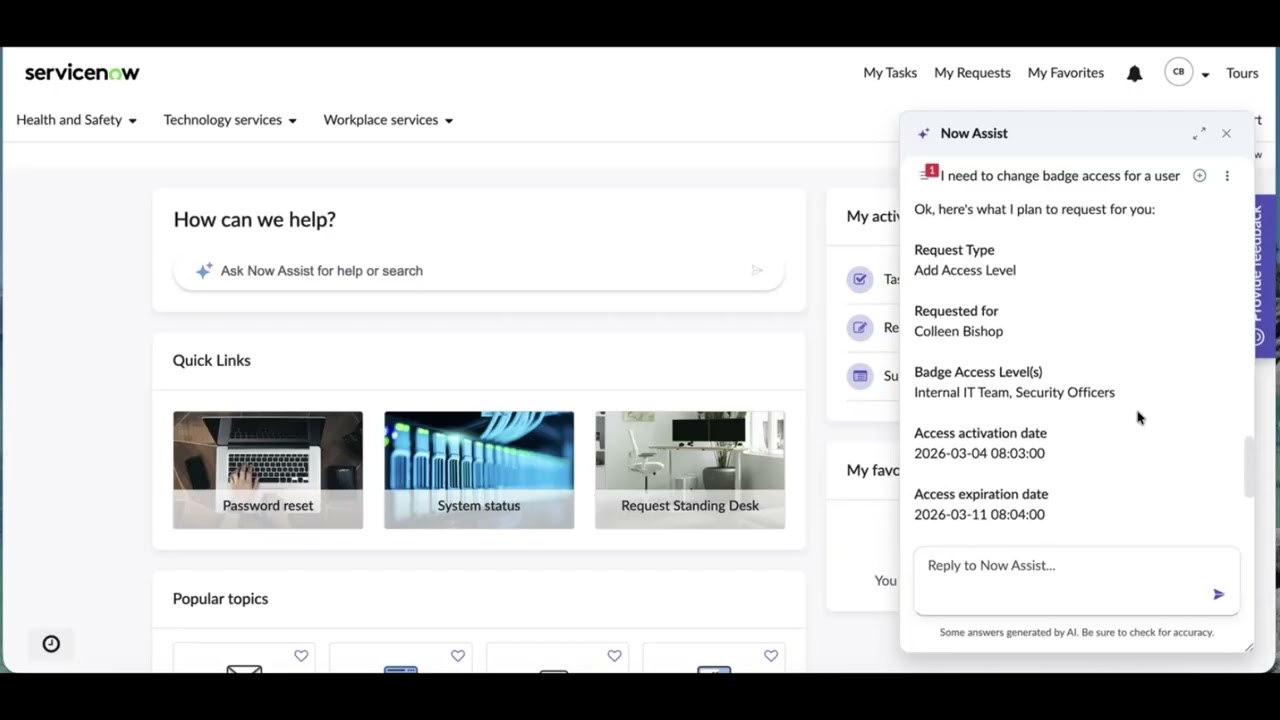Screen dimensions: 1280x720
Task: View My Favorites
Action: coord(1066,73)
